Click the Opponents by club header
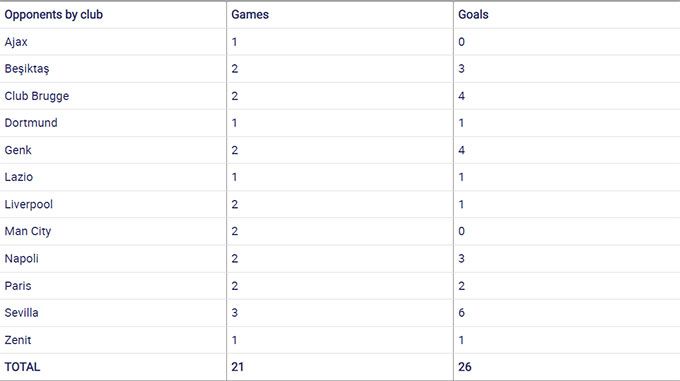 (54, 15)
